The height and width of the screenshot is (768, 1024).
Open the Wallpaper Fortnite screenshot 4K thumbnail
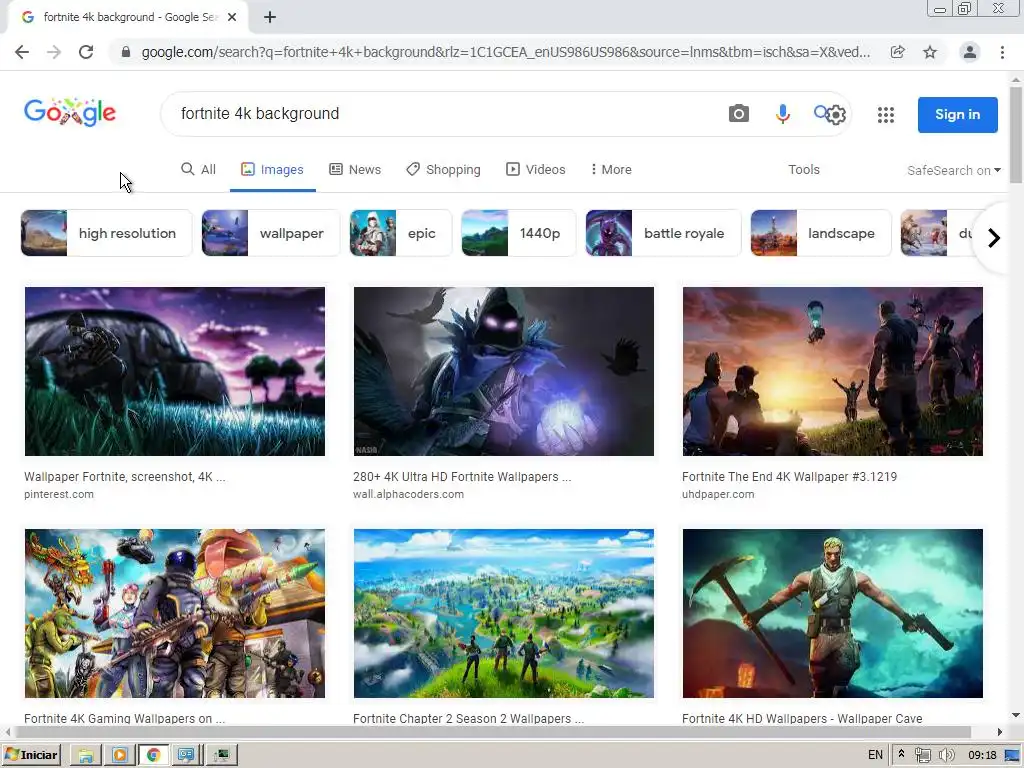click(175, 372)
